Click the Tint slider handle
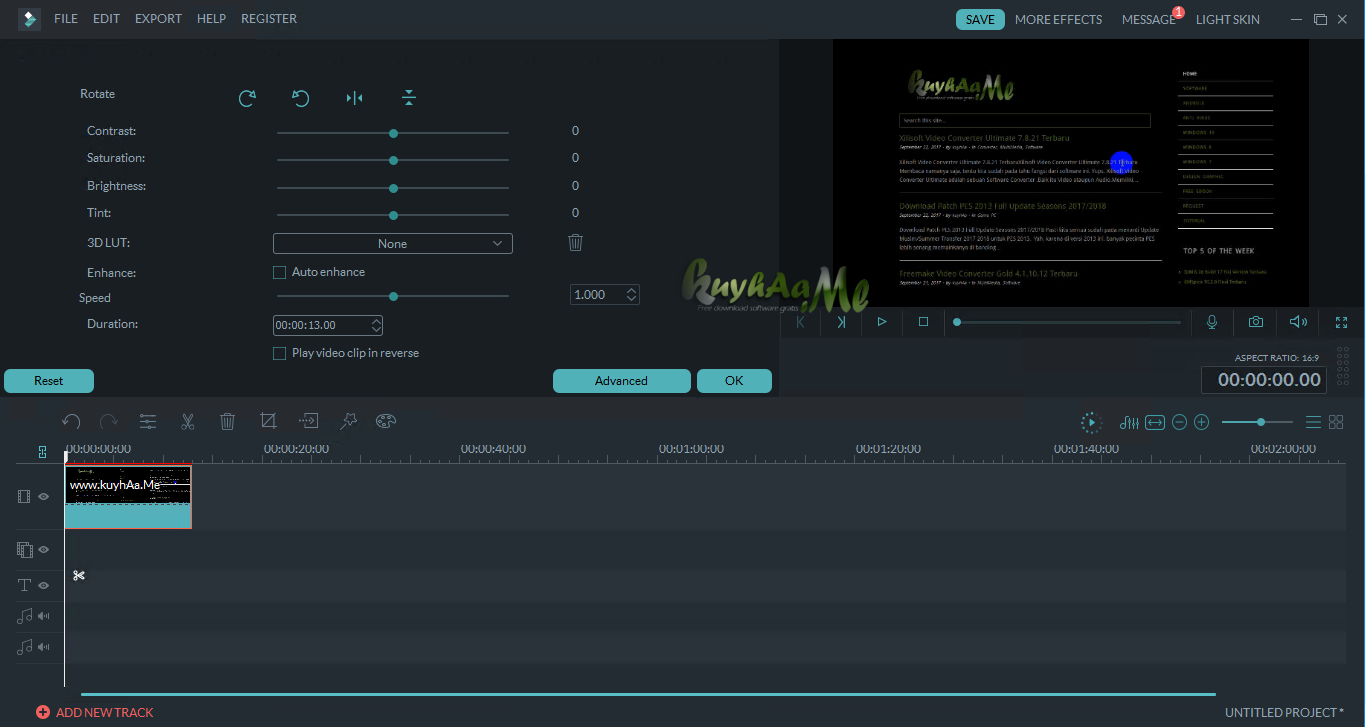 click(x=393, y=215)
